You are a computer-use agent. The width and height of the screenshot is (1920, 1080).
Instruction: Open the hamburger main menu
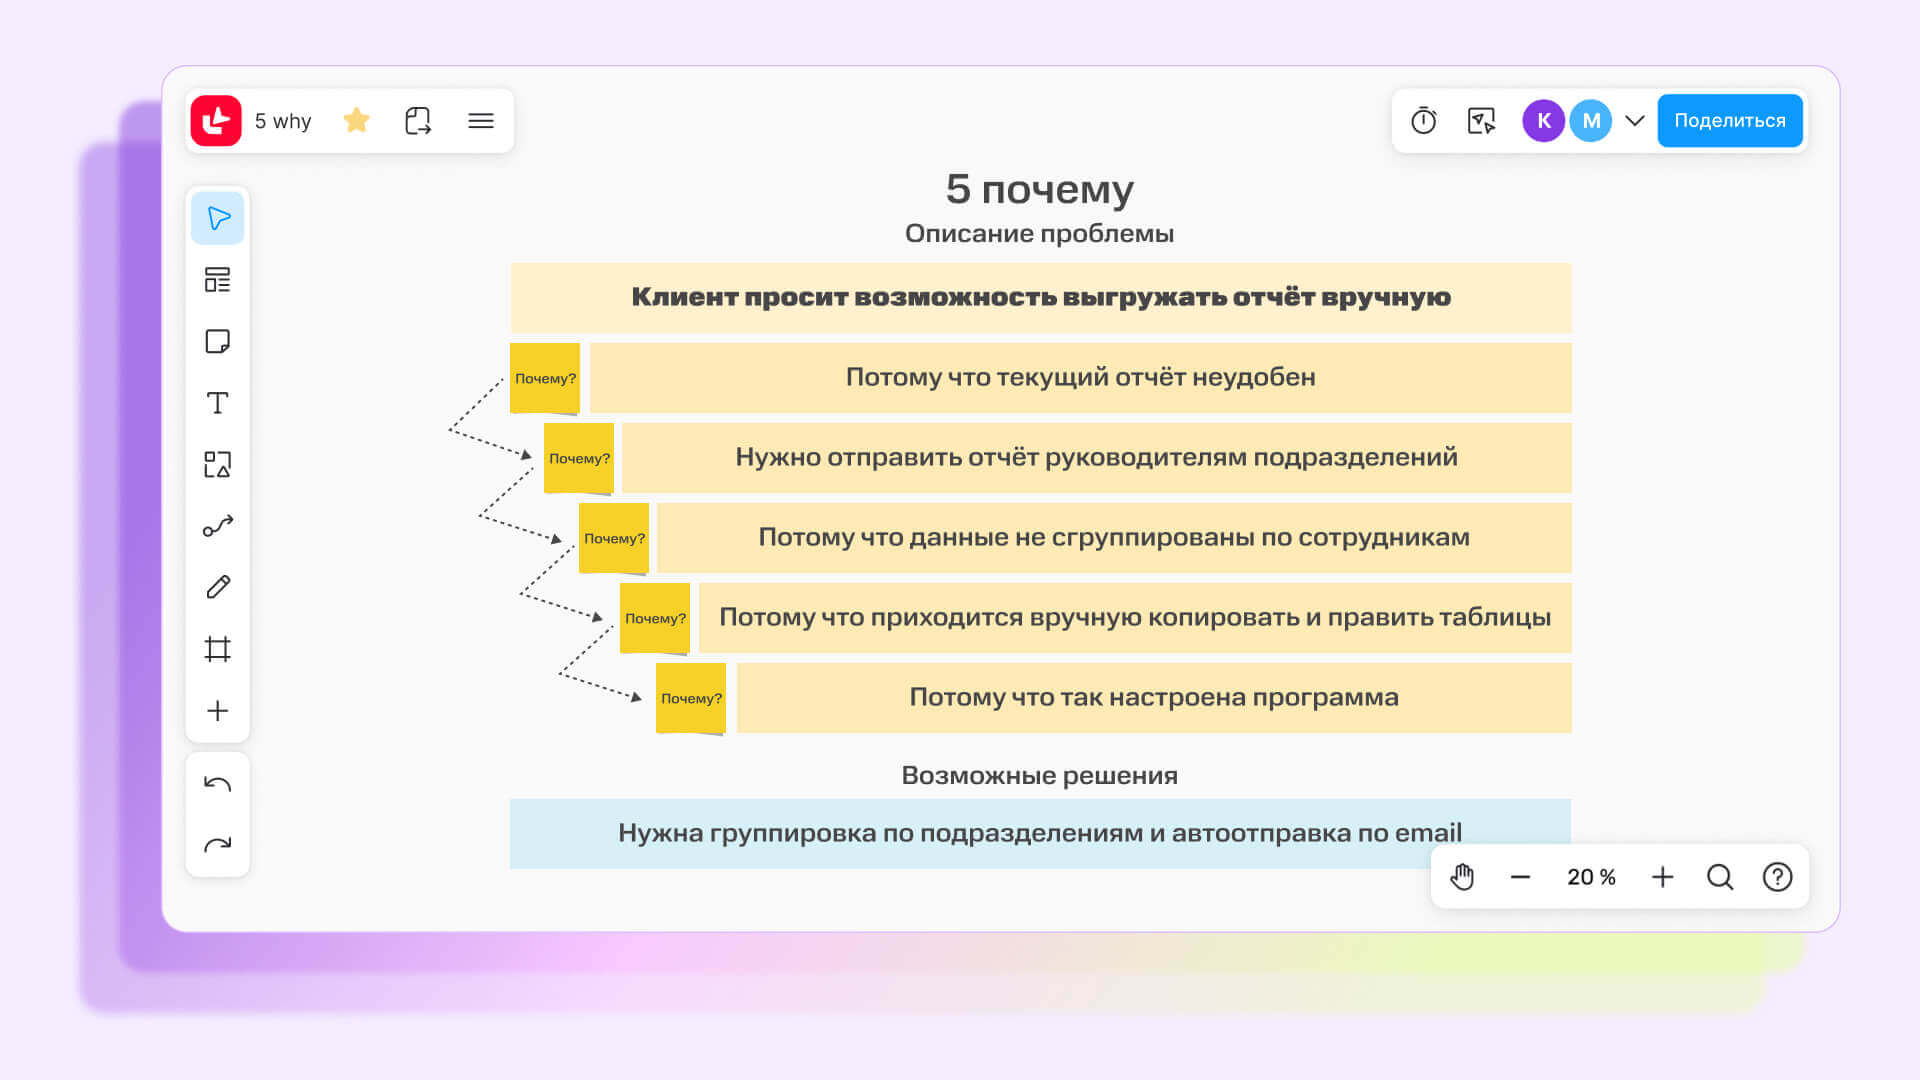pyautogui.click(x=481, y=121)
